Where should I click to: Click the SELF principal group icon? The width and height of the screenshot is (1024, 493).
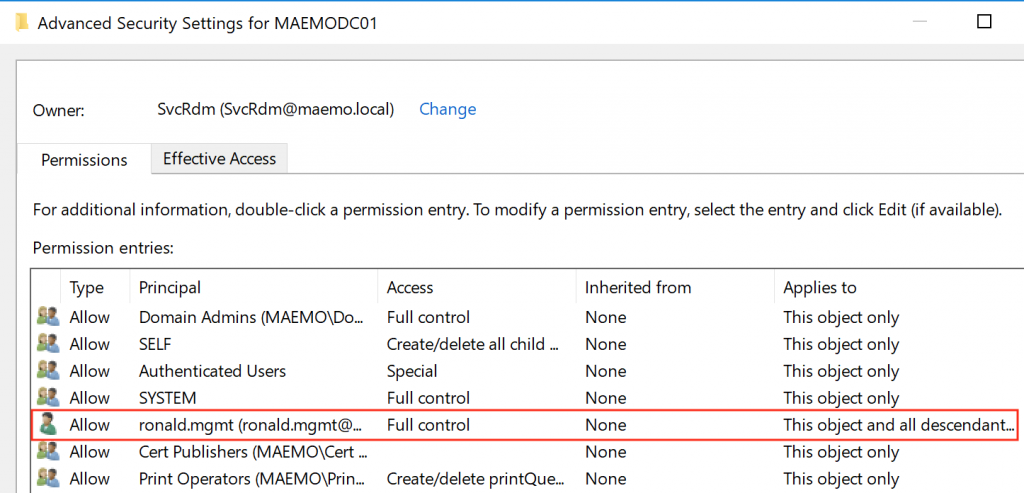coord(47,344)
